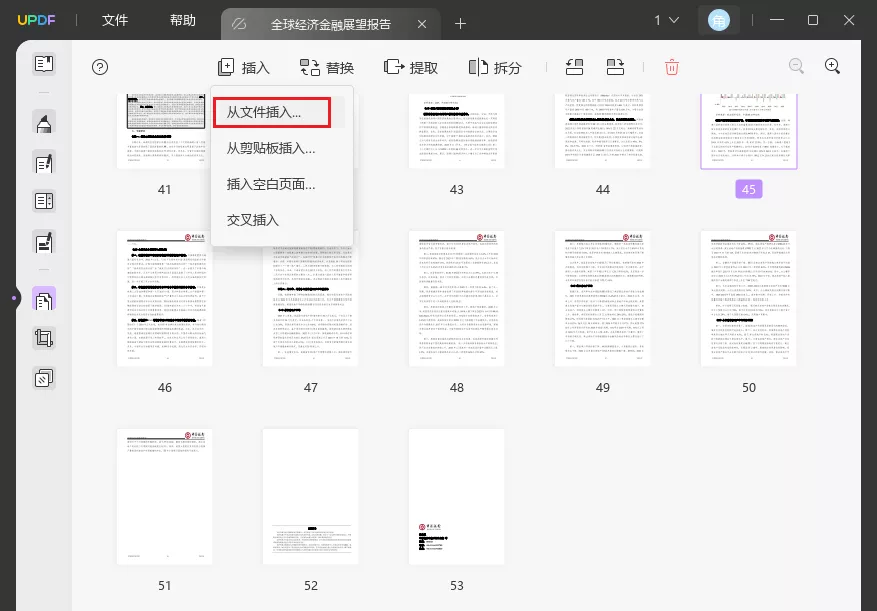This screenshot has width=877, height=611.
Task: Select page 53 thumbnail
Action: [x=456, y=497]
